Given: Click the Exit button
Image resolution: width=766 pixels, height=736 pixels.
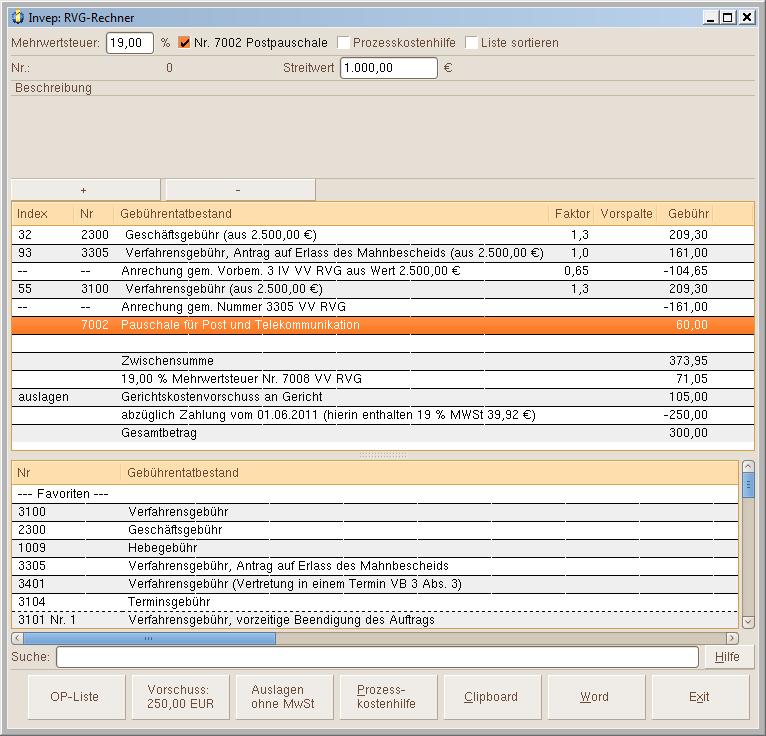Looking at the screenshot, I should click(x=701, y=697).
